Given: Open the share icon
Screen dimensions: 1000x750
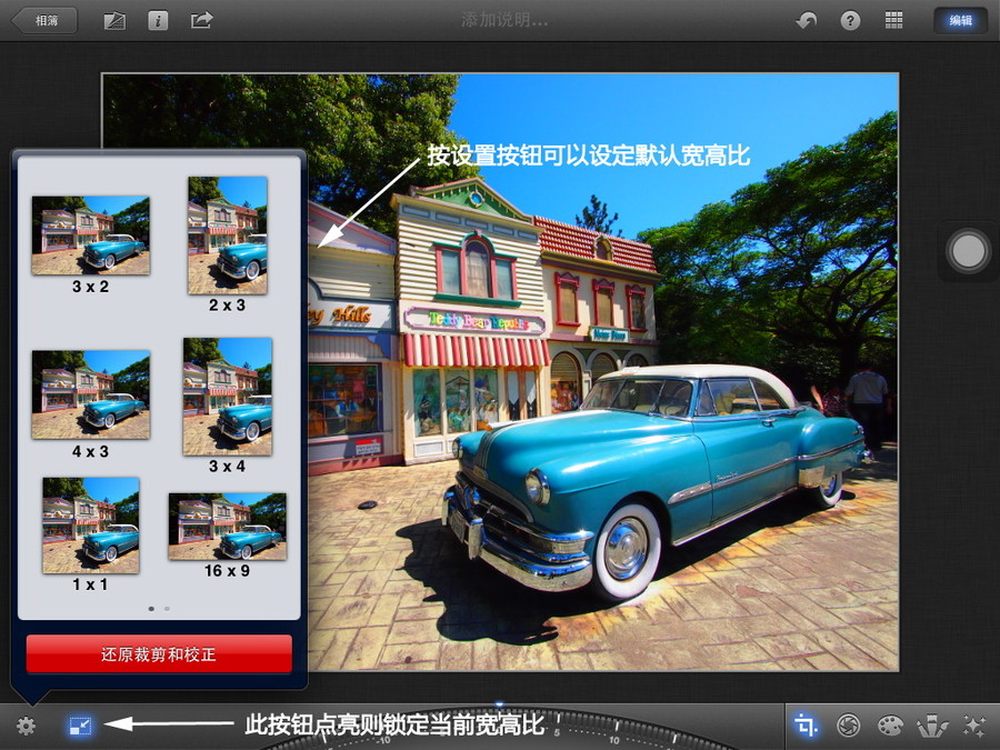Looking at the screenshot, I should point(201,20).
